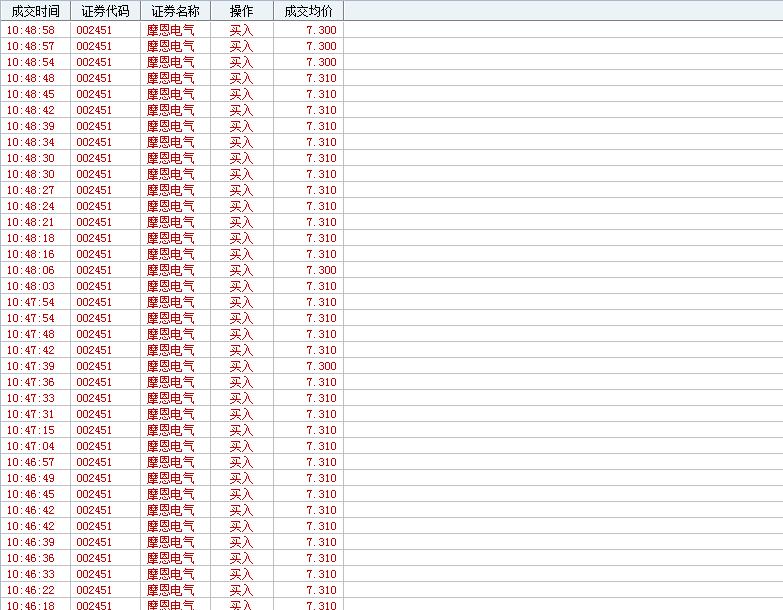Click price 7.300 in the 10:47:39 row
Image resolution: width=783 pixels, height=610 pixels.
click(322, 366)
